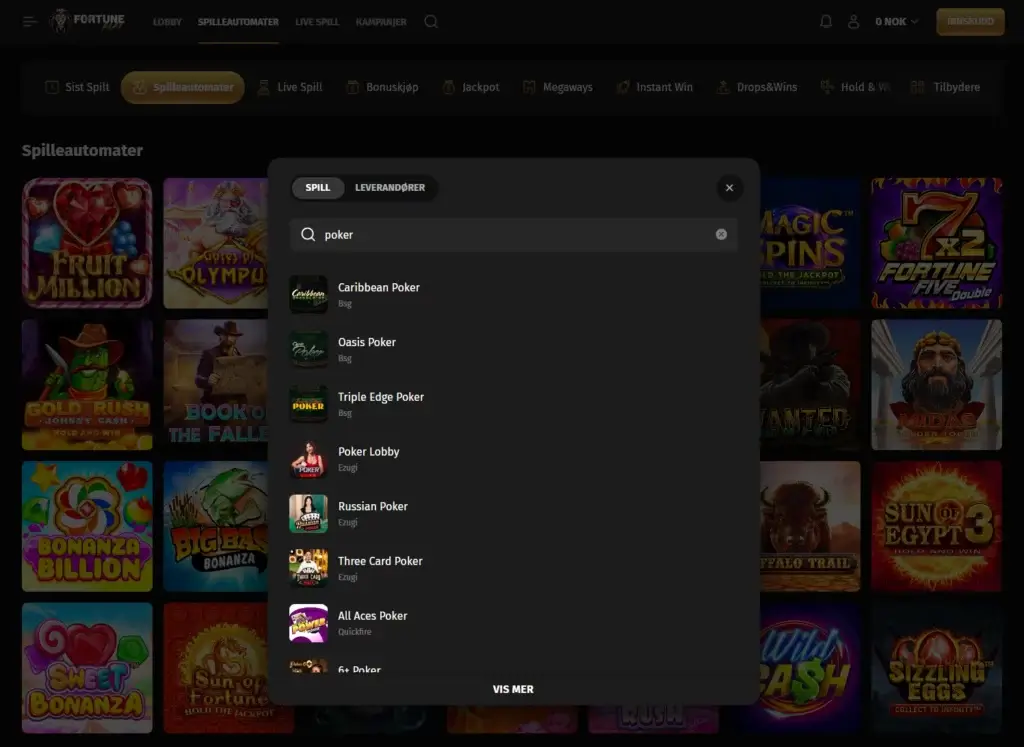Select Spilleautomater in top navigation

click(238, 22)
